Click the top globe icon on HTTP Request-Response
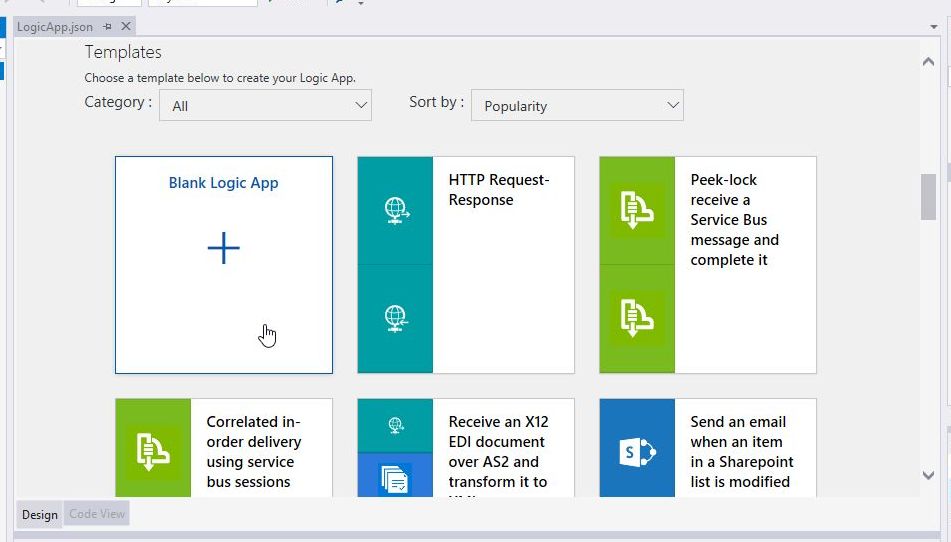Screen dimensions: 951x542 pyautogui.click(x=395, y=210)
